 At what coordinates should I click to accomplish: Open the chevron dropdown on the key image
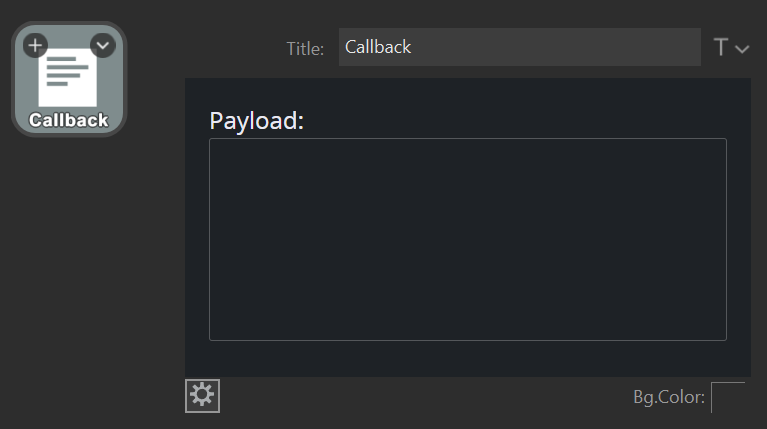(x=103, y=45)
